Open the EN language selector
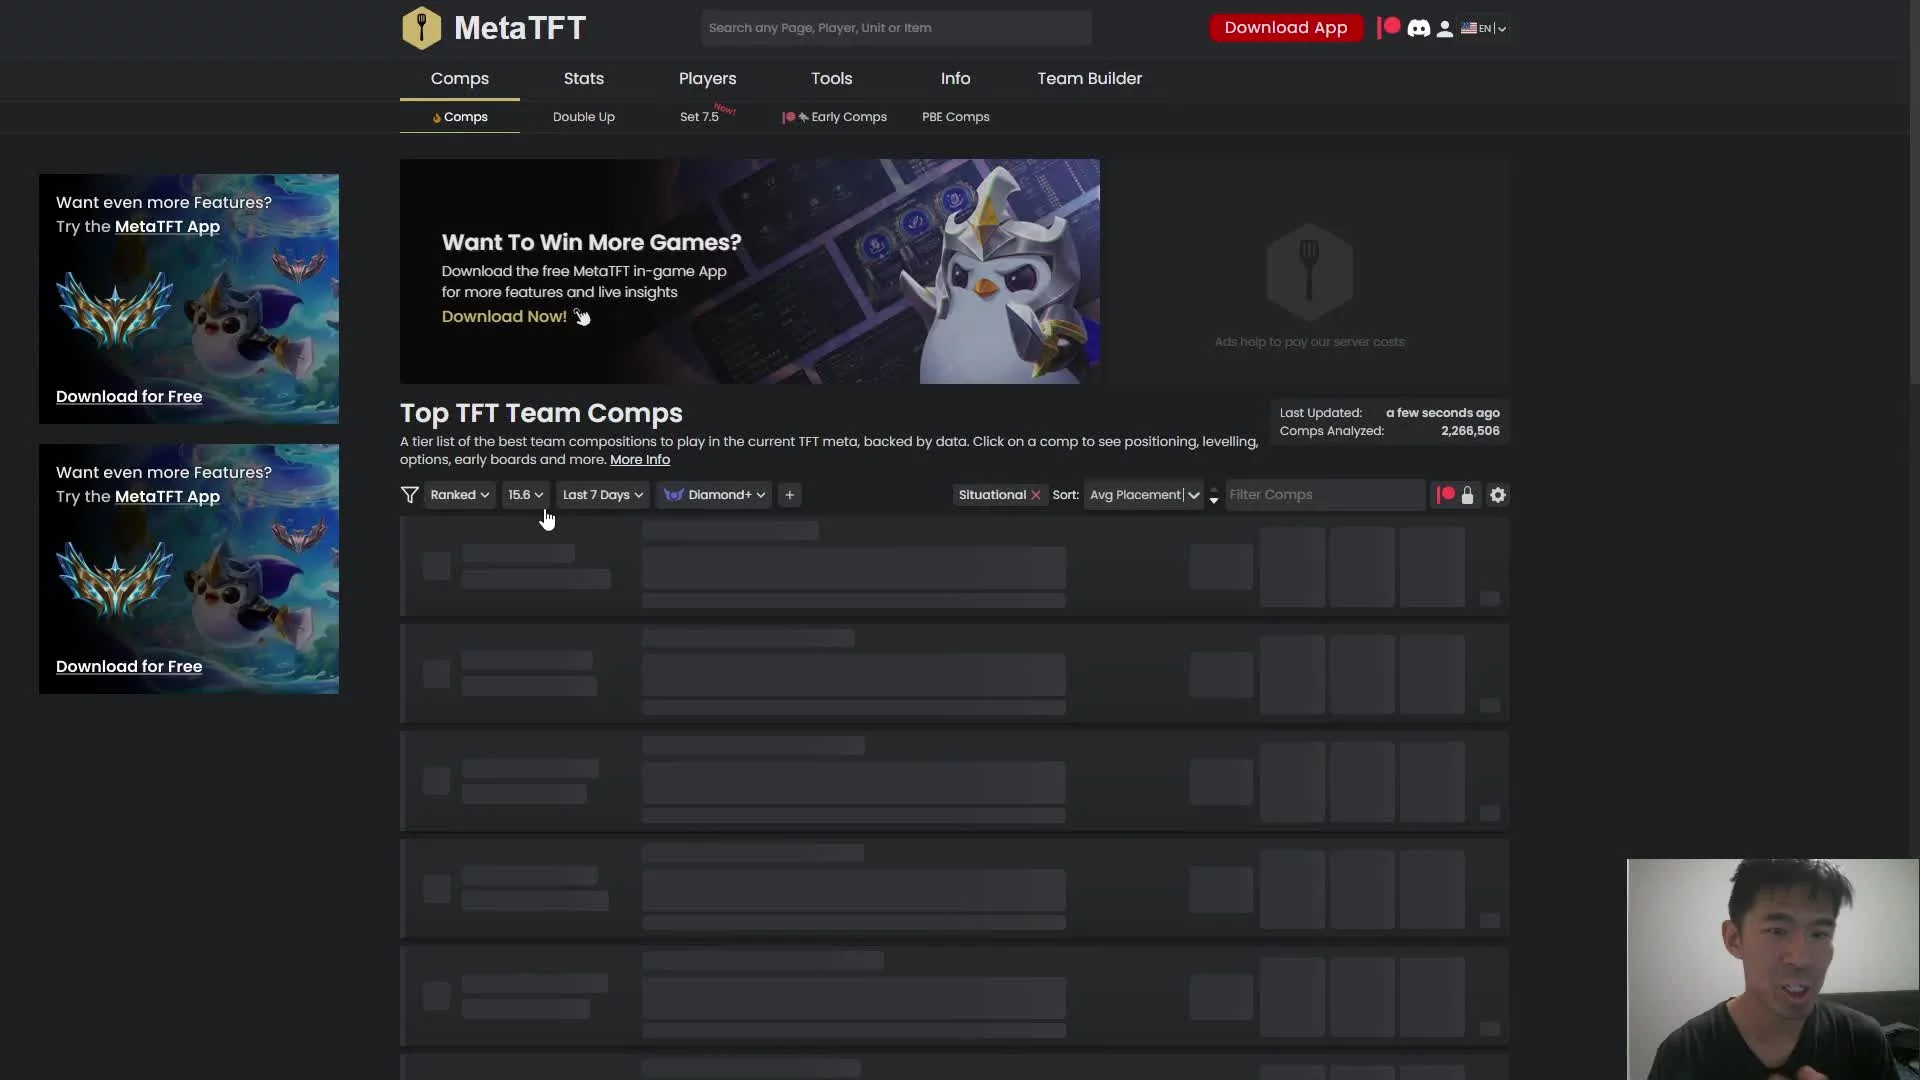The width and height of the screenshot is (1920, 1080). point(1484,29)
